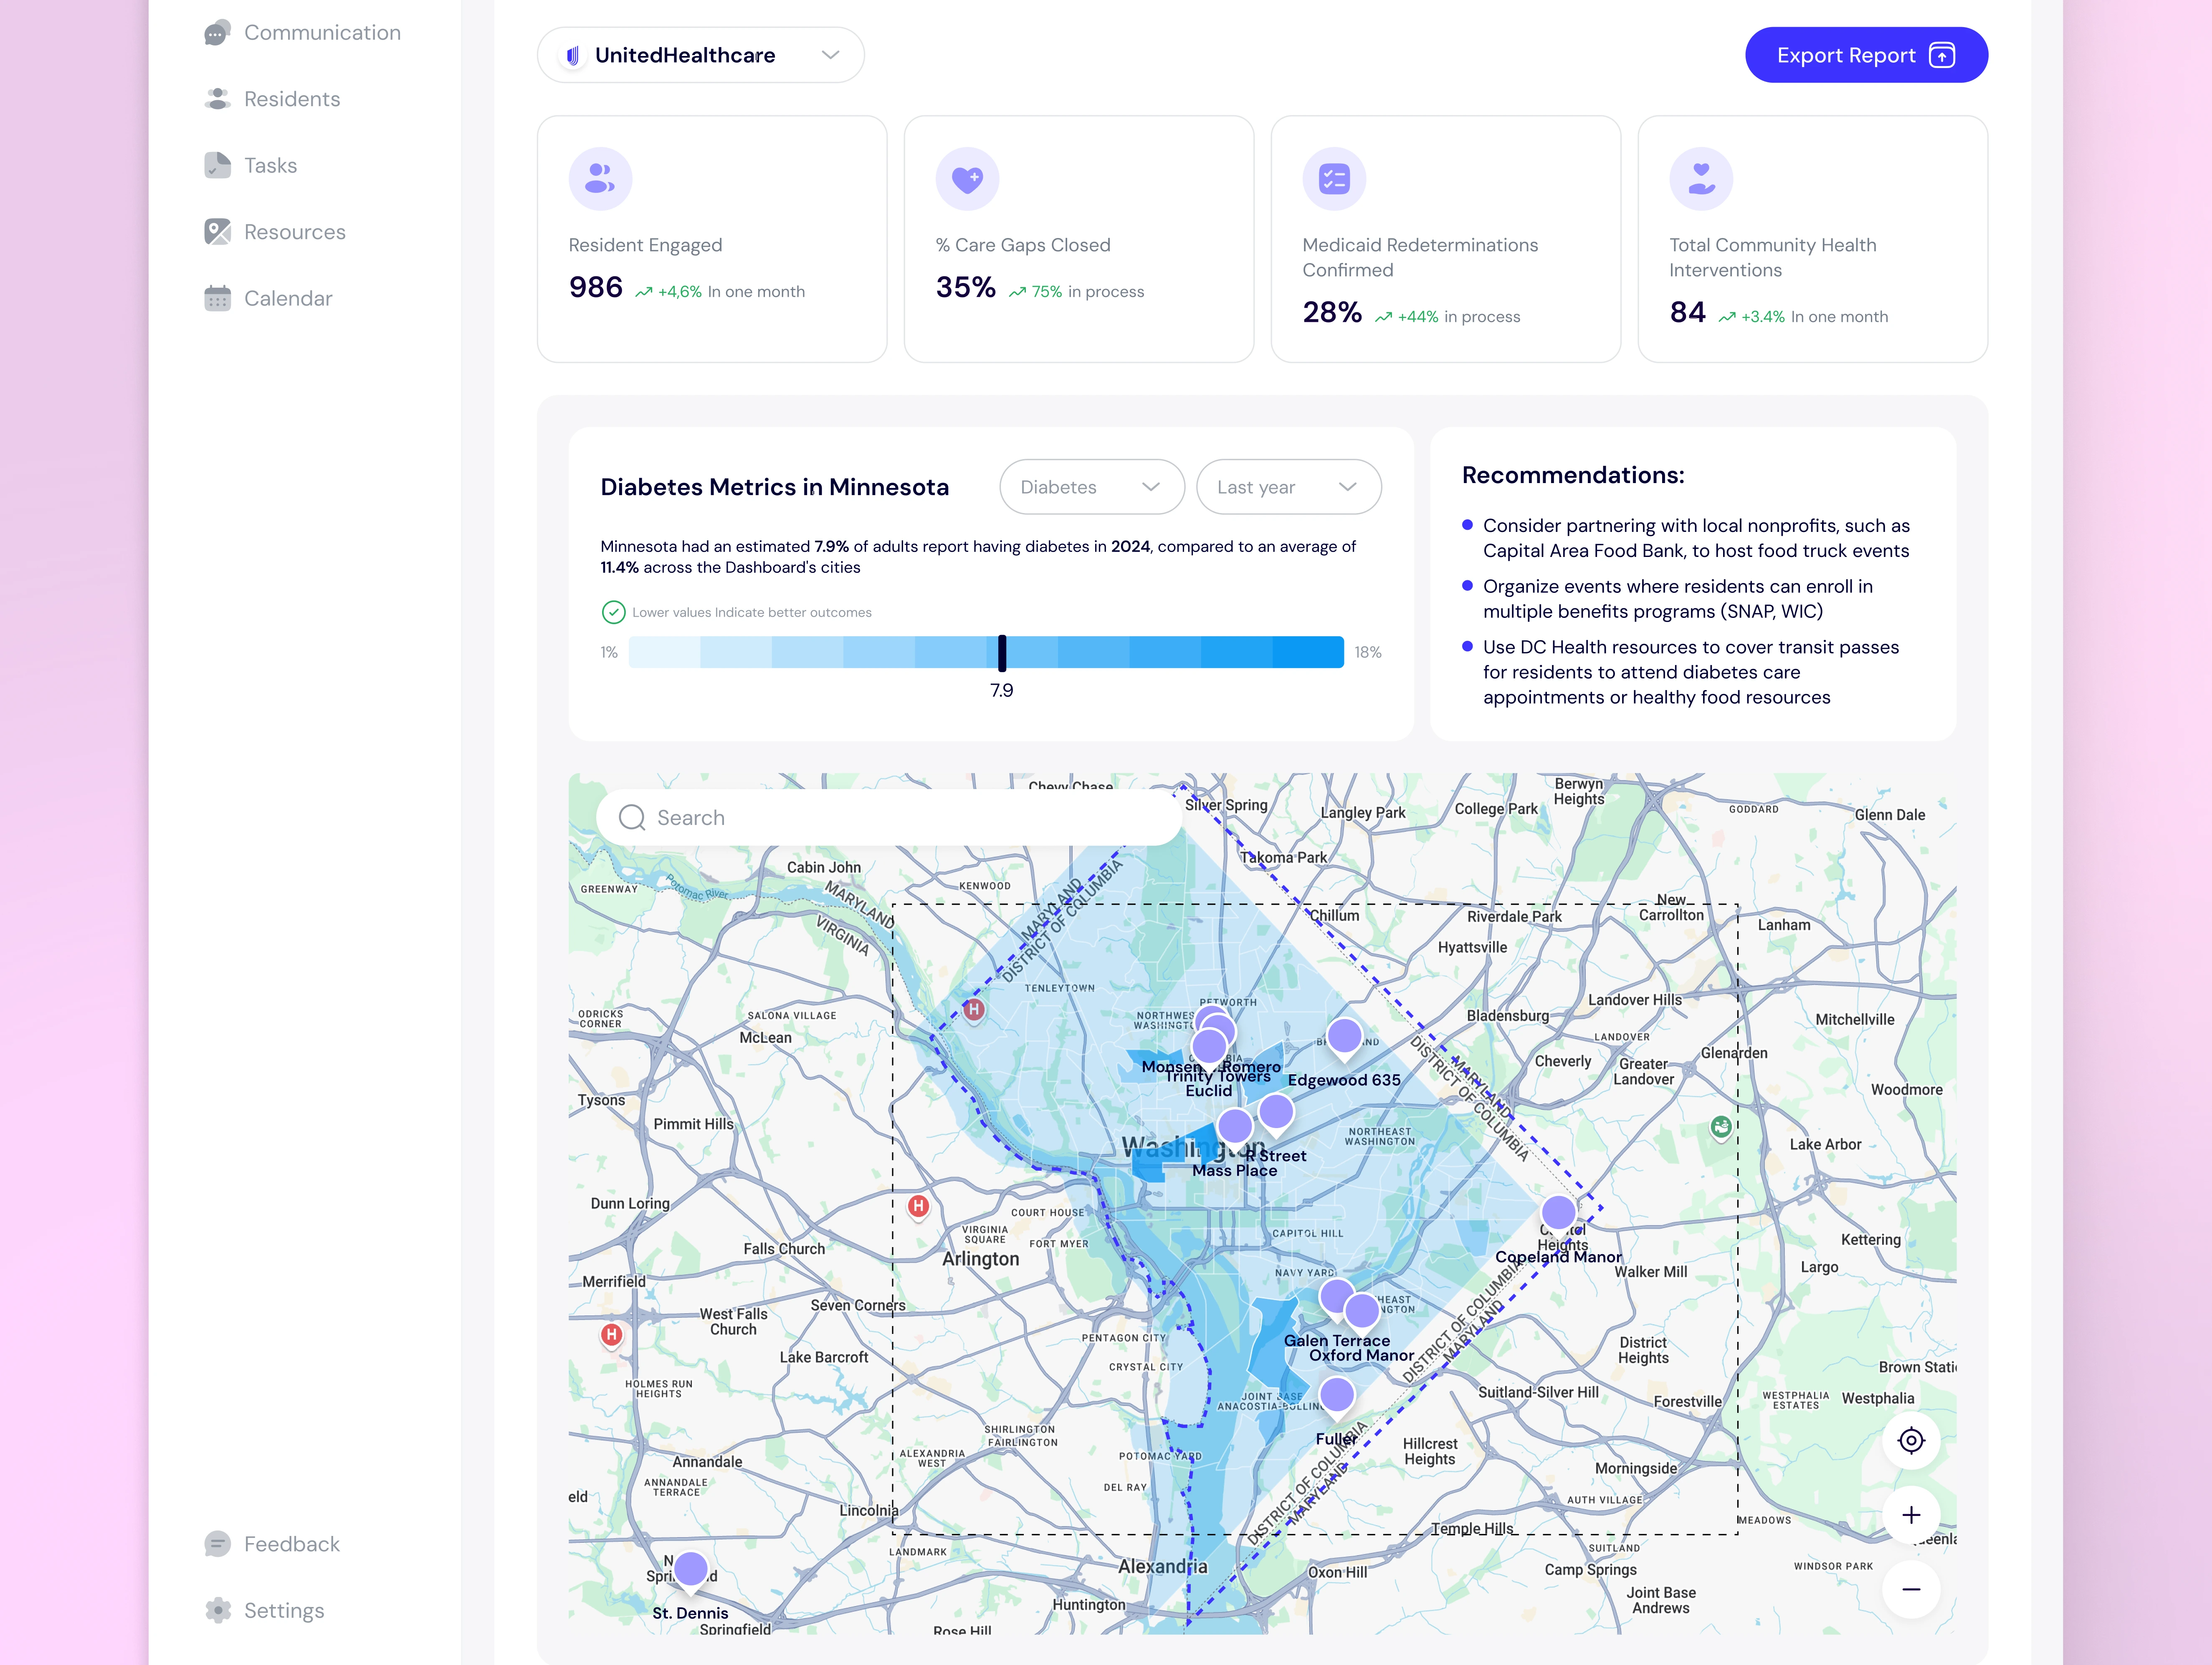Click the upload icon in Export Report
This screenshot has width=2212, height=1665.
pyautogui.click(x=1942, y=55)
